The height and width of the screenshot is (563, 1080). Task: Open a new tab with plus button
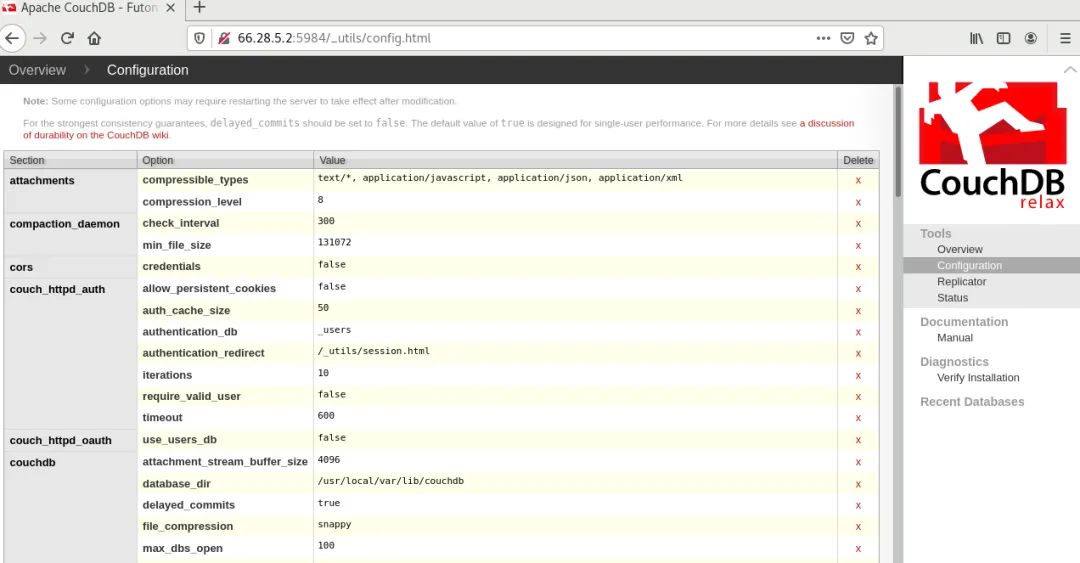click(199, 8)
